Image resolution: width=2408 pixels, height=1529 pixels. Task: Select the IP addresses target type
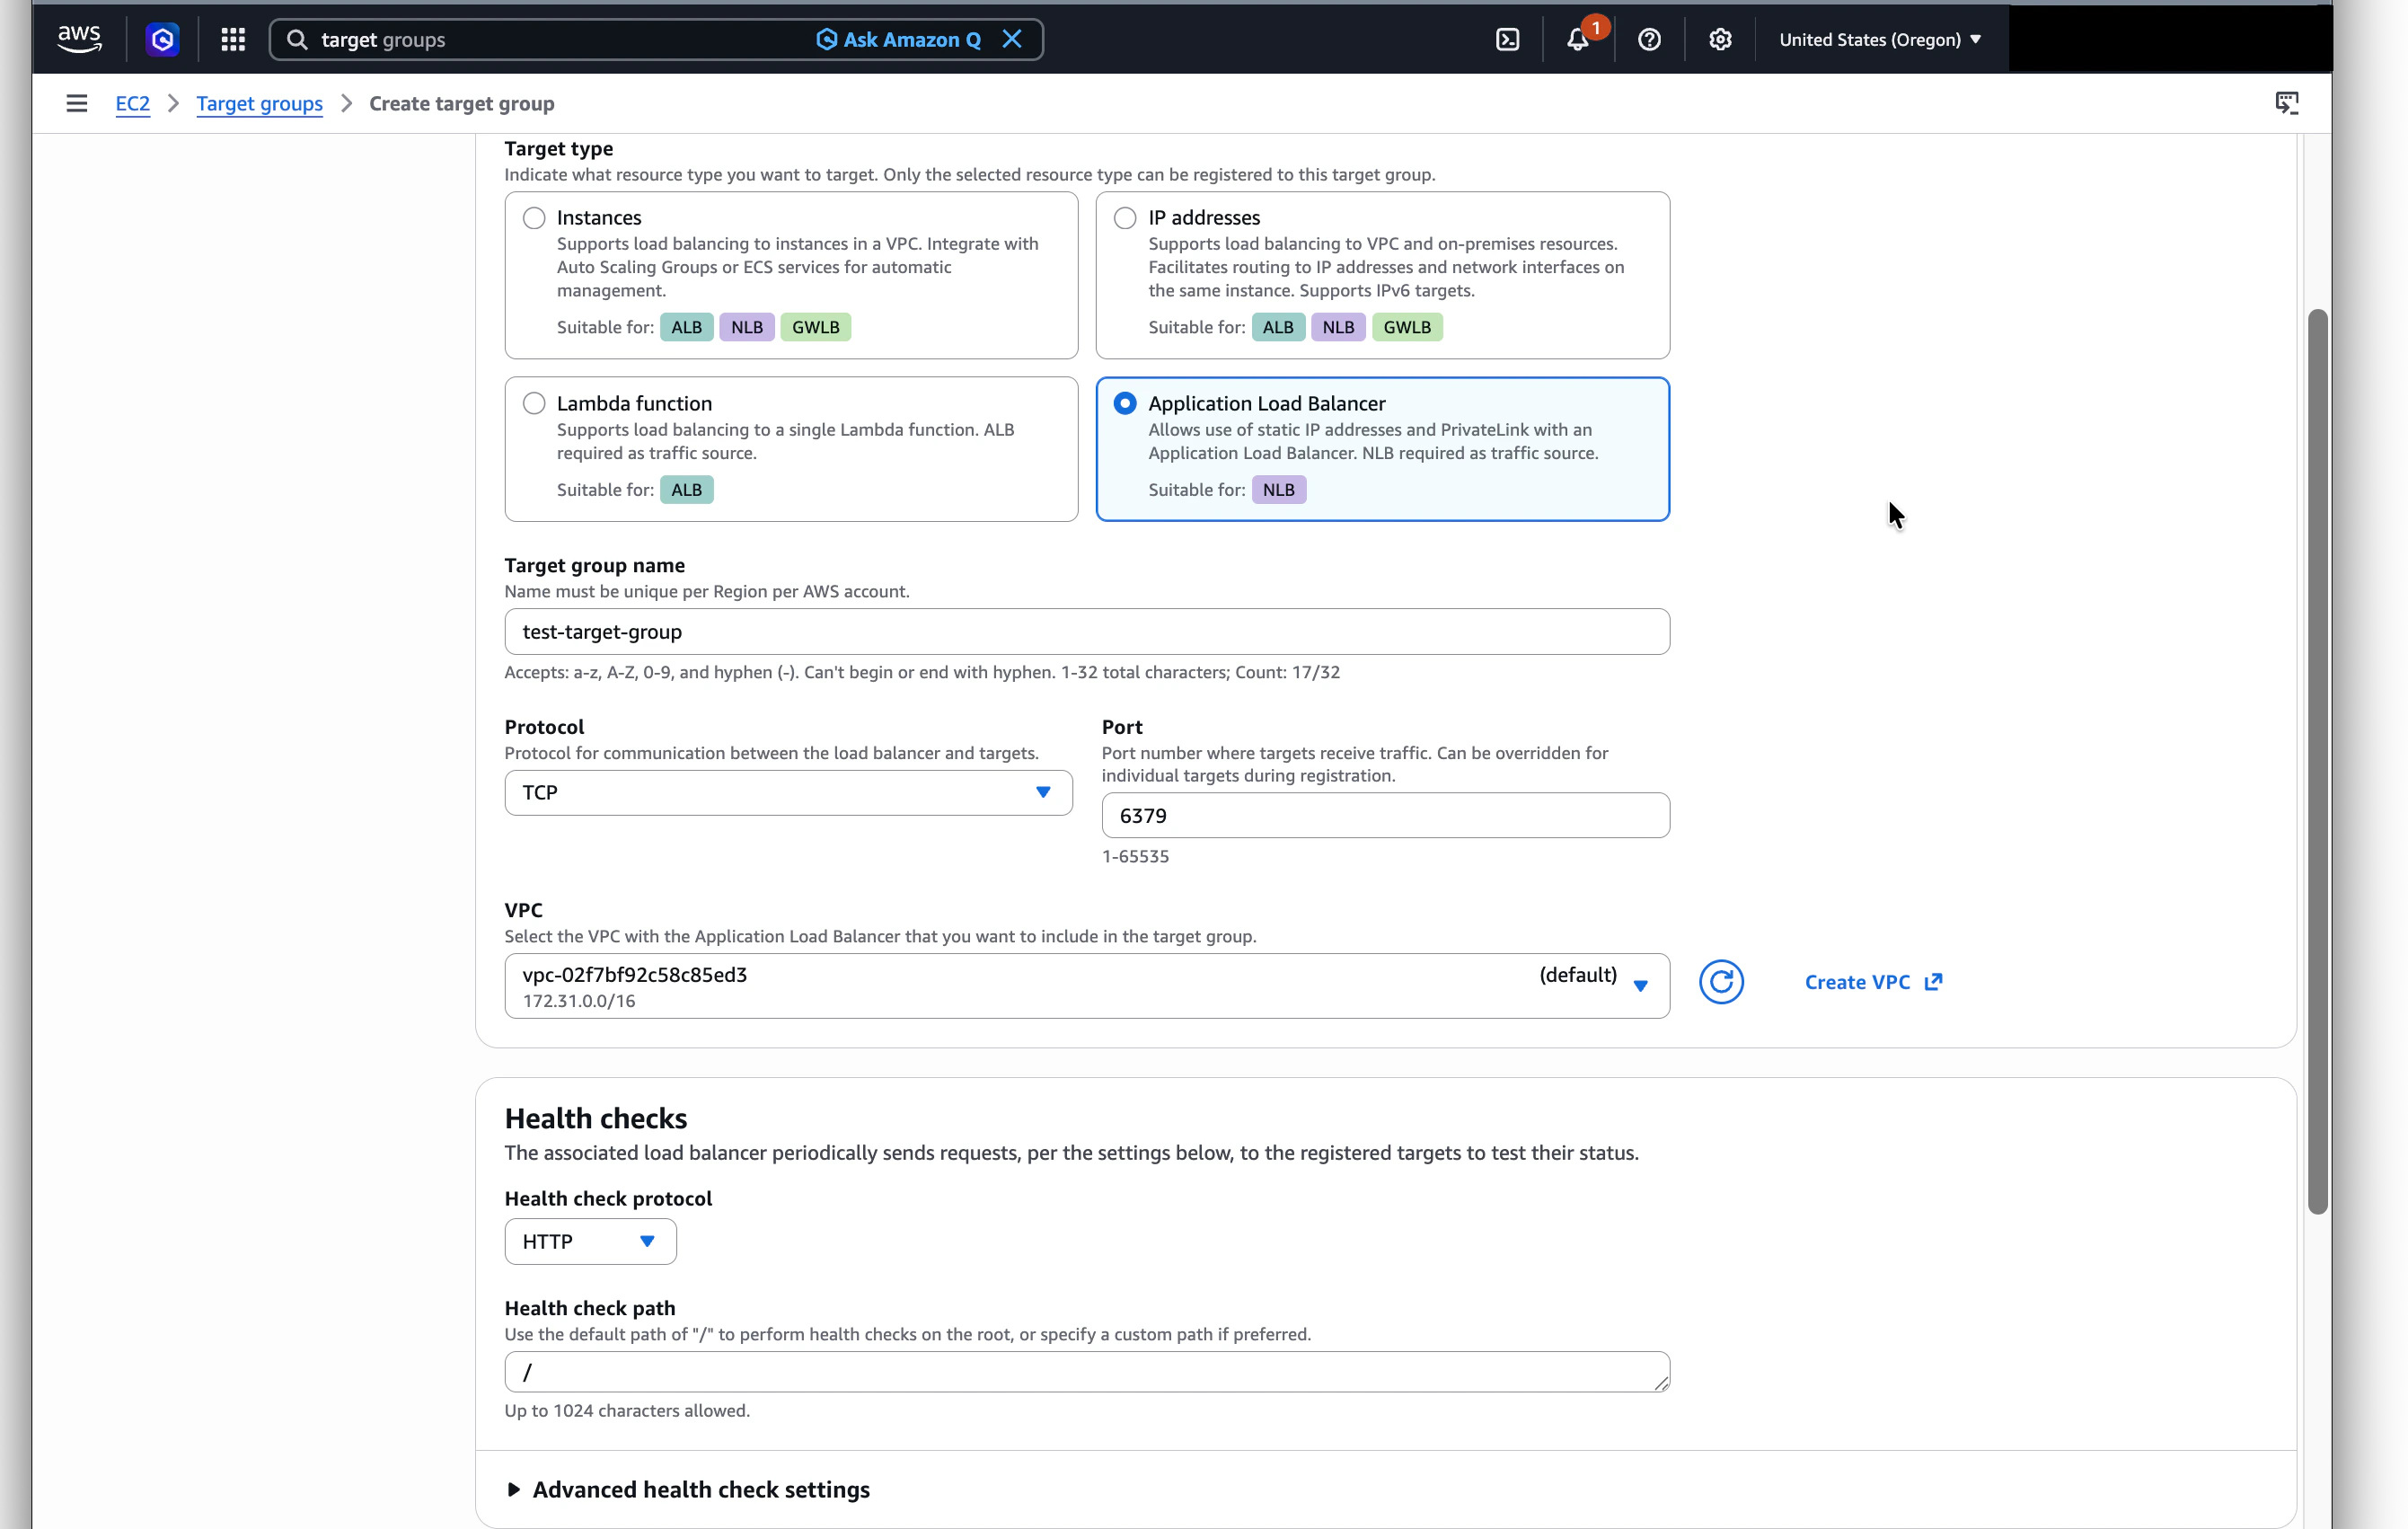pos(1125,217)
